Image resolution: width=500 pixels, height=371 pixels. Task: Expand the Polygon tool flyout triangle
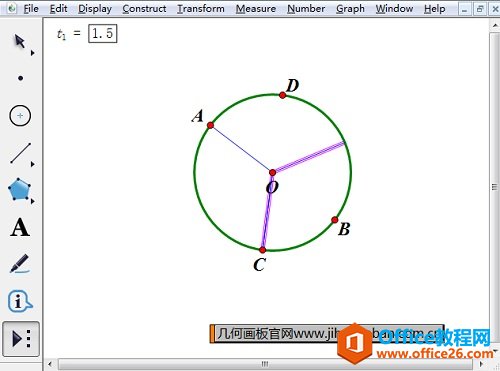pos(32,201)
